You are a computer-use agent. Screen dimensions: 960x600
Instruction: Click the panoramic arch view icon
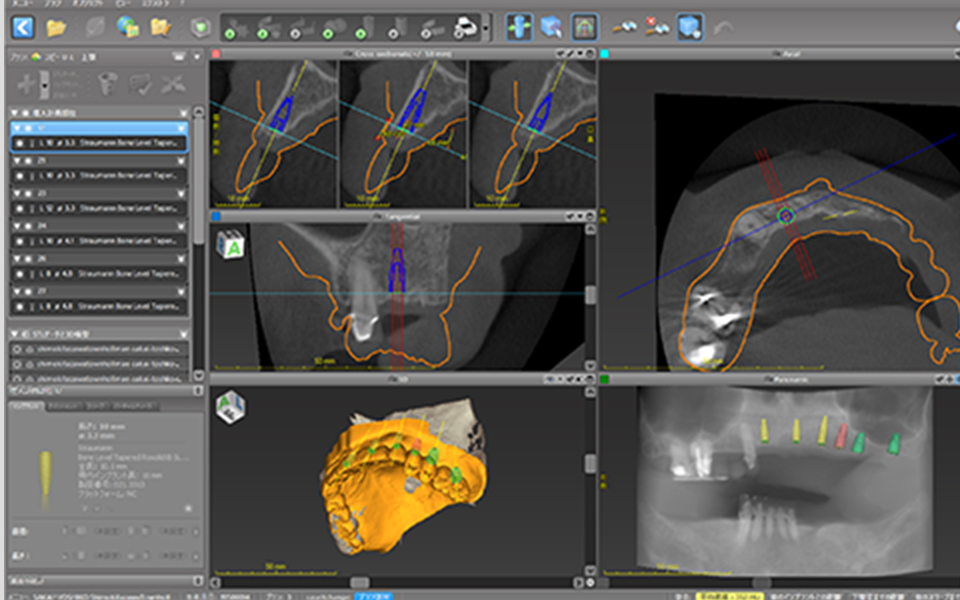pyautogui.click(x=585, y=27)
